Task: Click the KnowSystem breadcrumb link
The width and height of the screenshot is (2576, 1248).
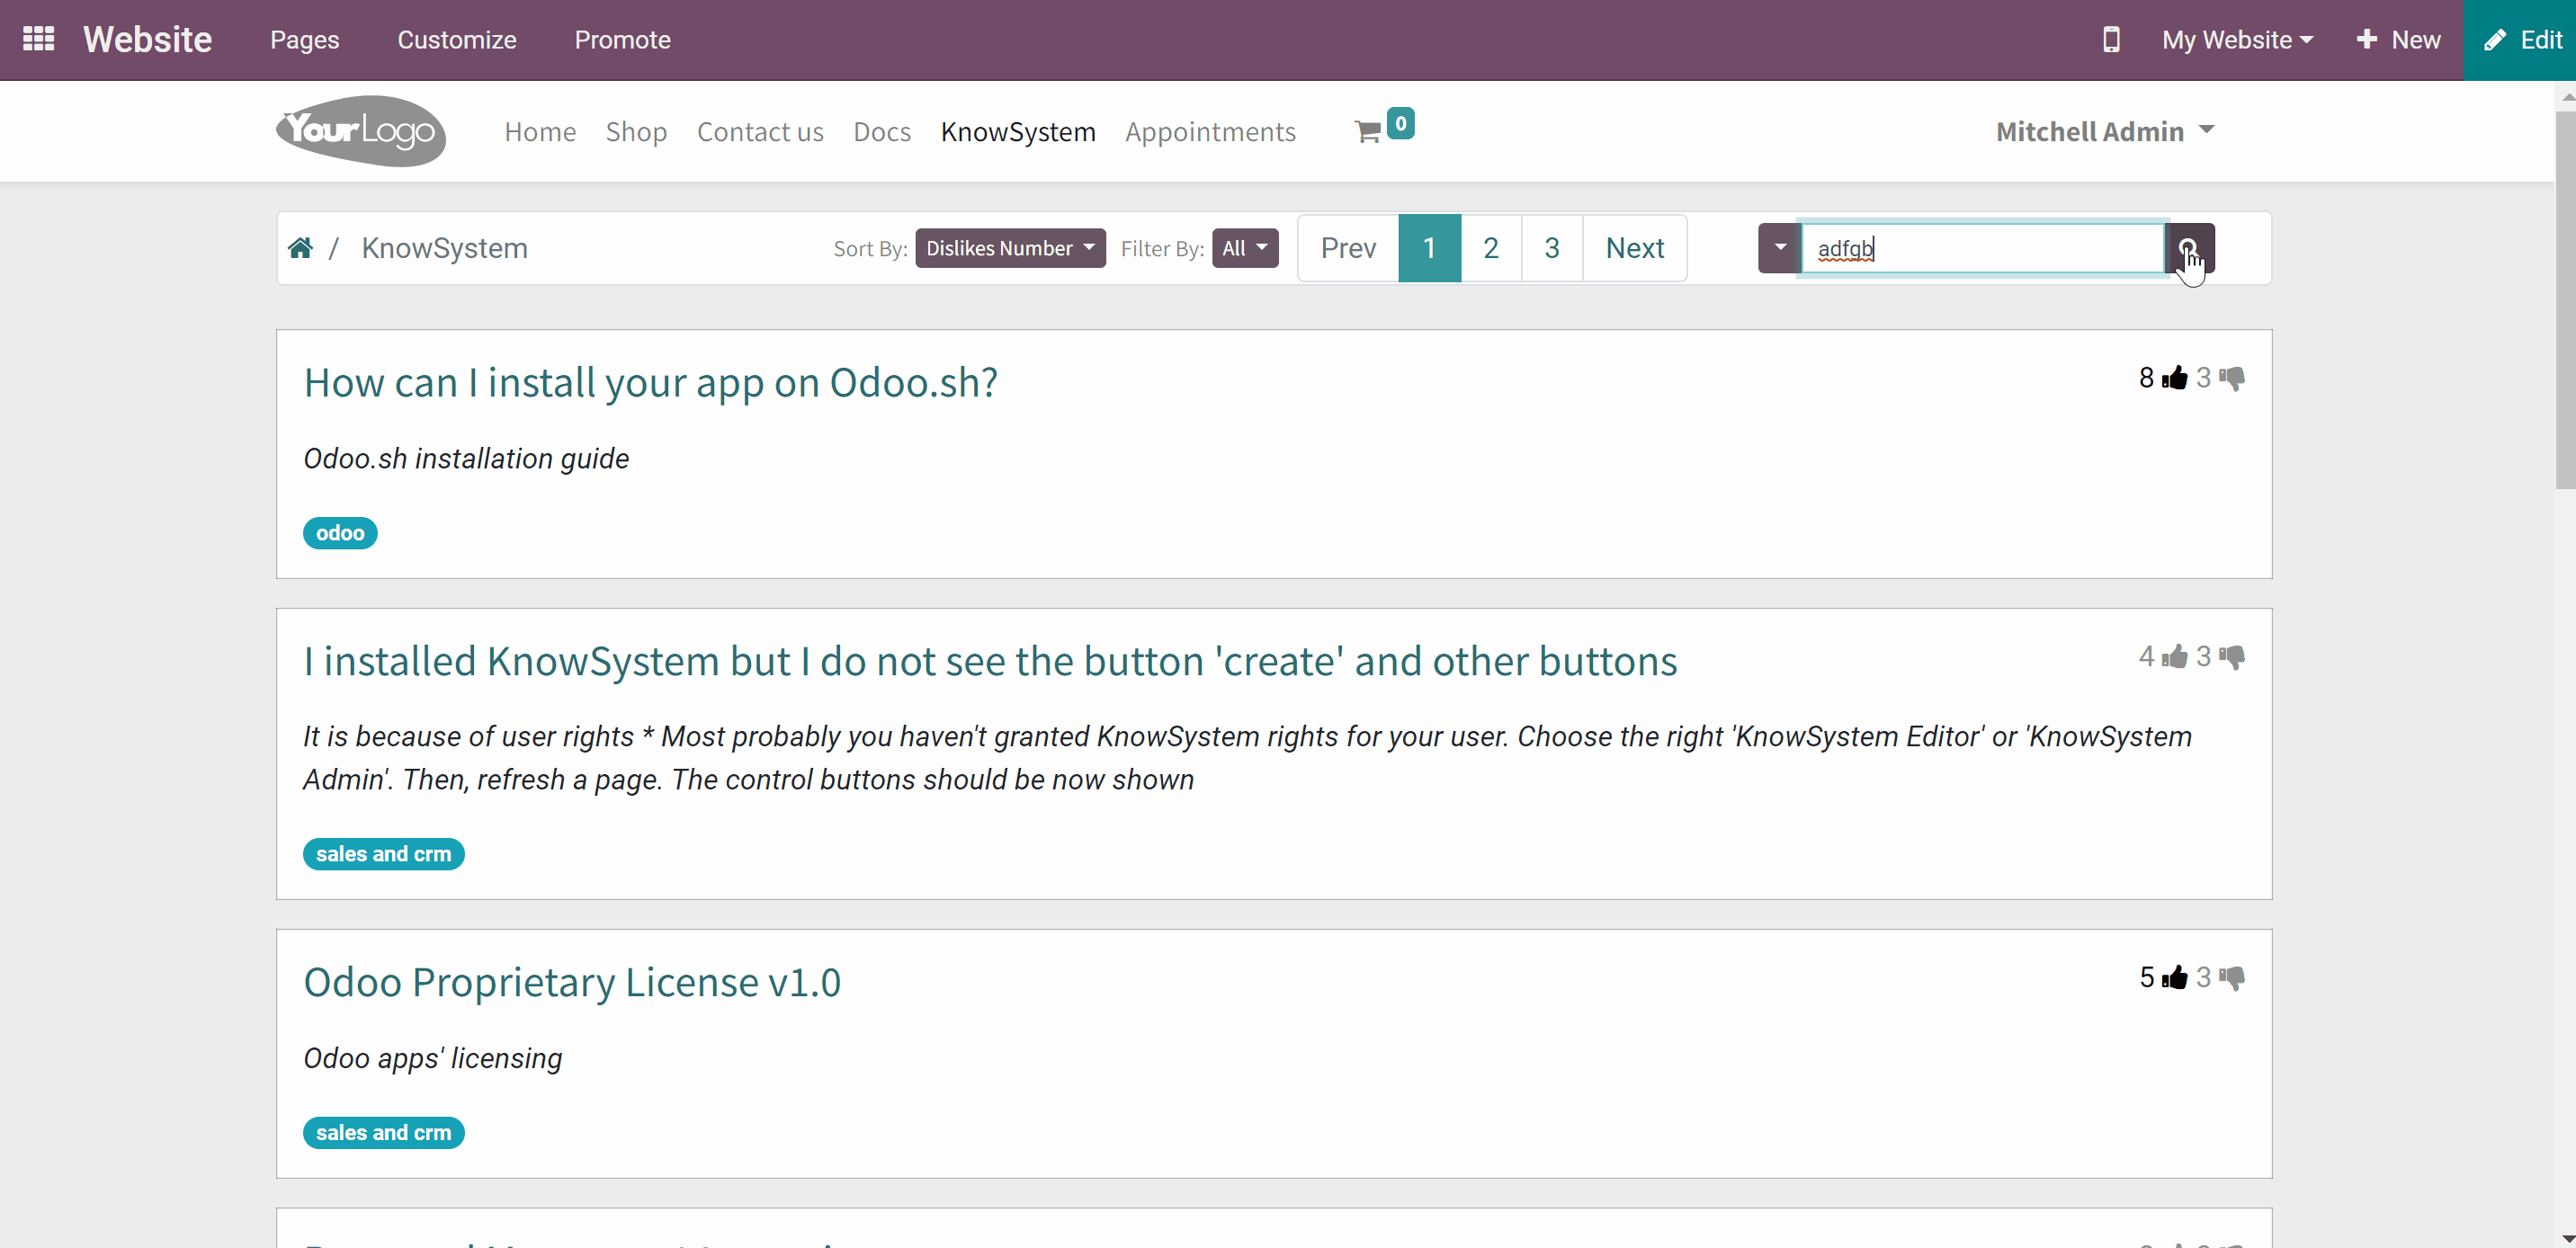Action: coord(445,248)
